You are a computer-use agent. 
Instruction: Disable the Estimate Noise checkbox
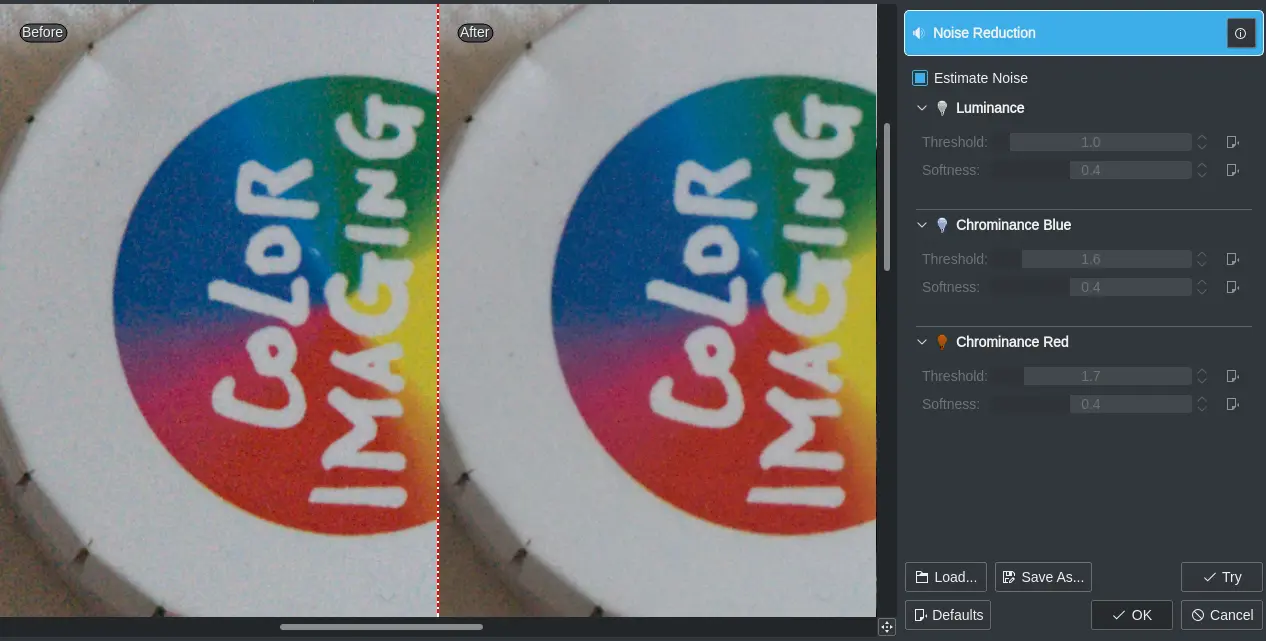pyautogui.click(x=919, y=78)
